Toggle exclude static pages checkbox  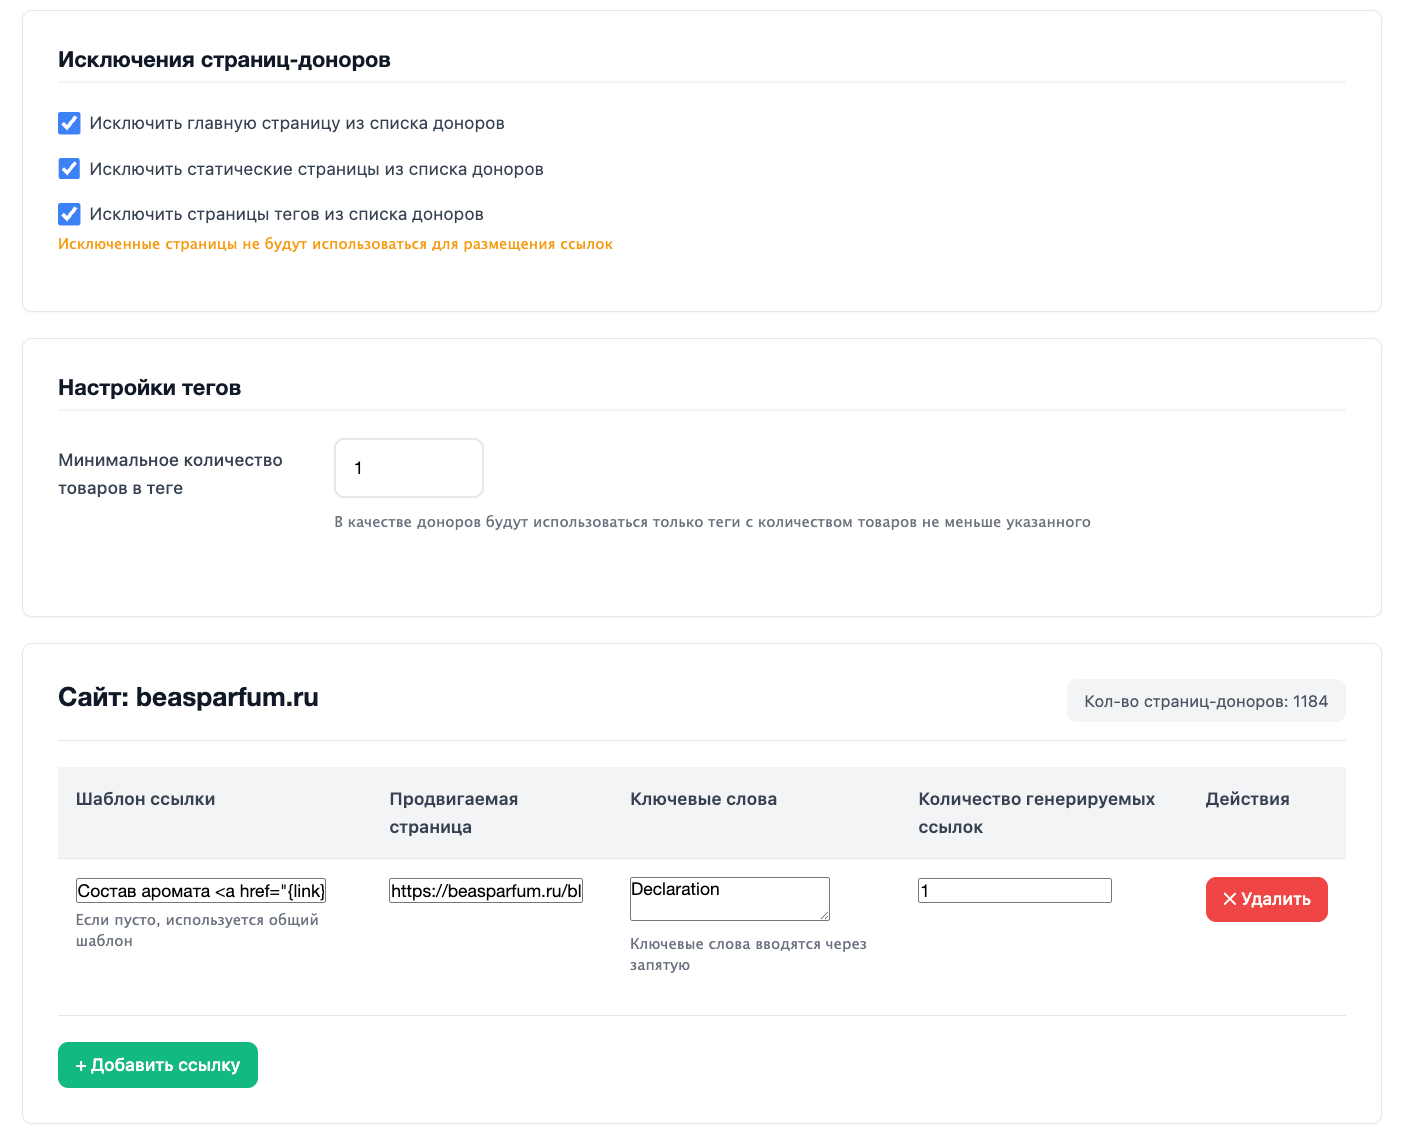coord(69,169)
